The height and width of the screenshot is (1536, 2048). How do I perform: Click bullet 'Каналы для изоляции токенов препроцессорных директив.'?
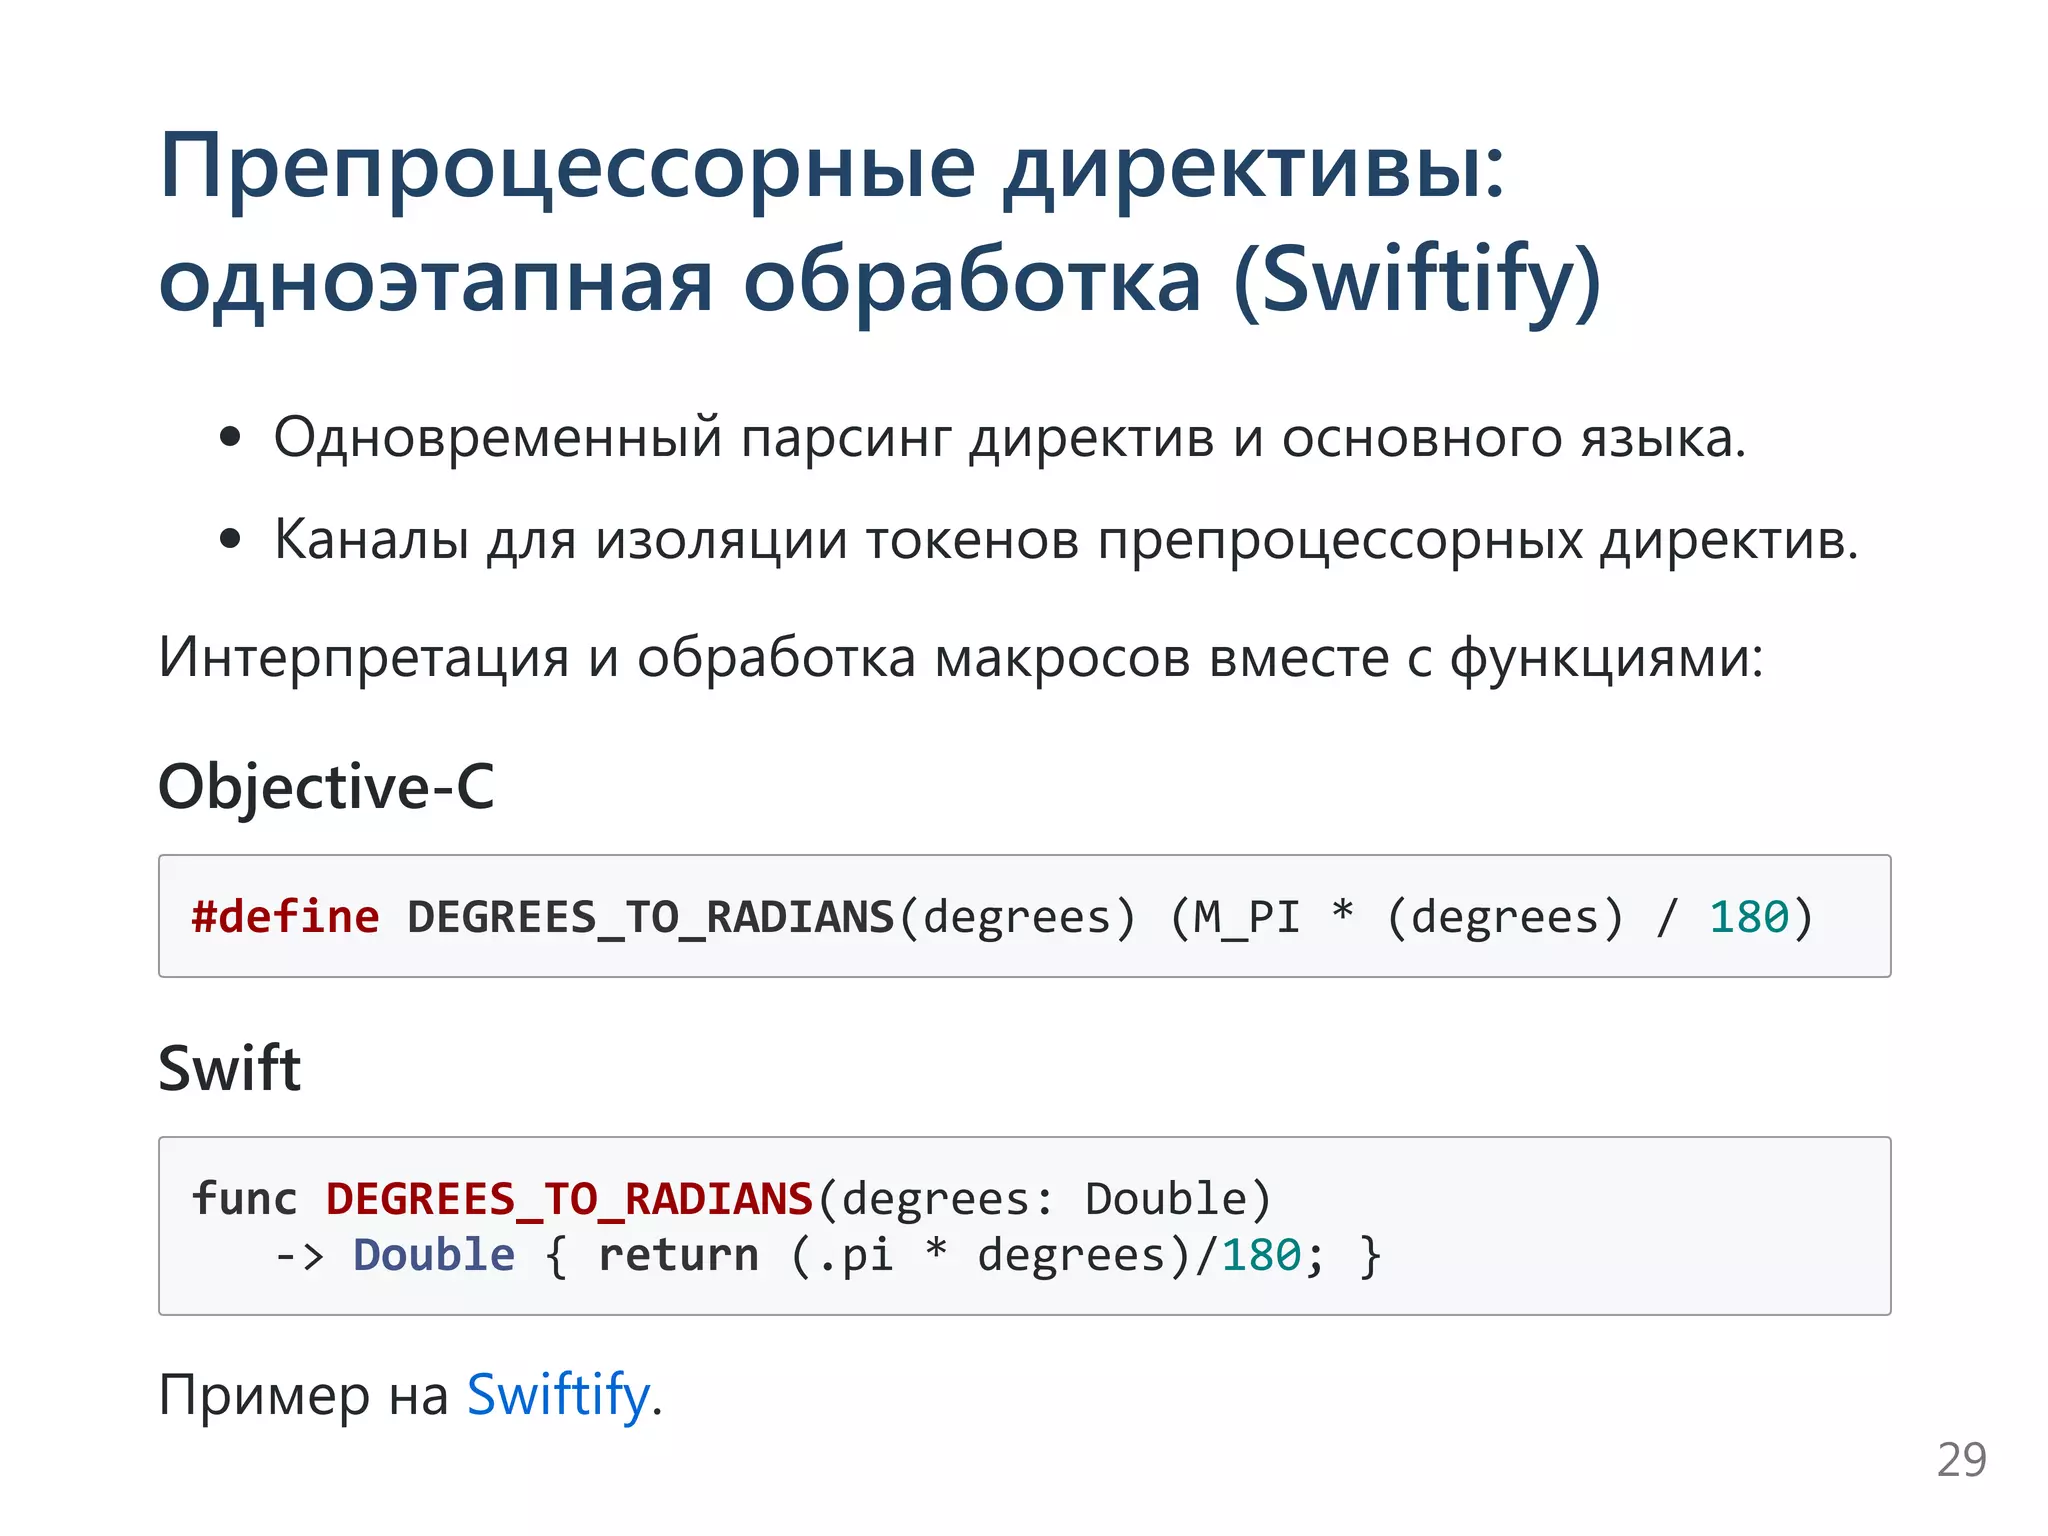pos(1066,541)
